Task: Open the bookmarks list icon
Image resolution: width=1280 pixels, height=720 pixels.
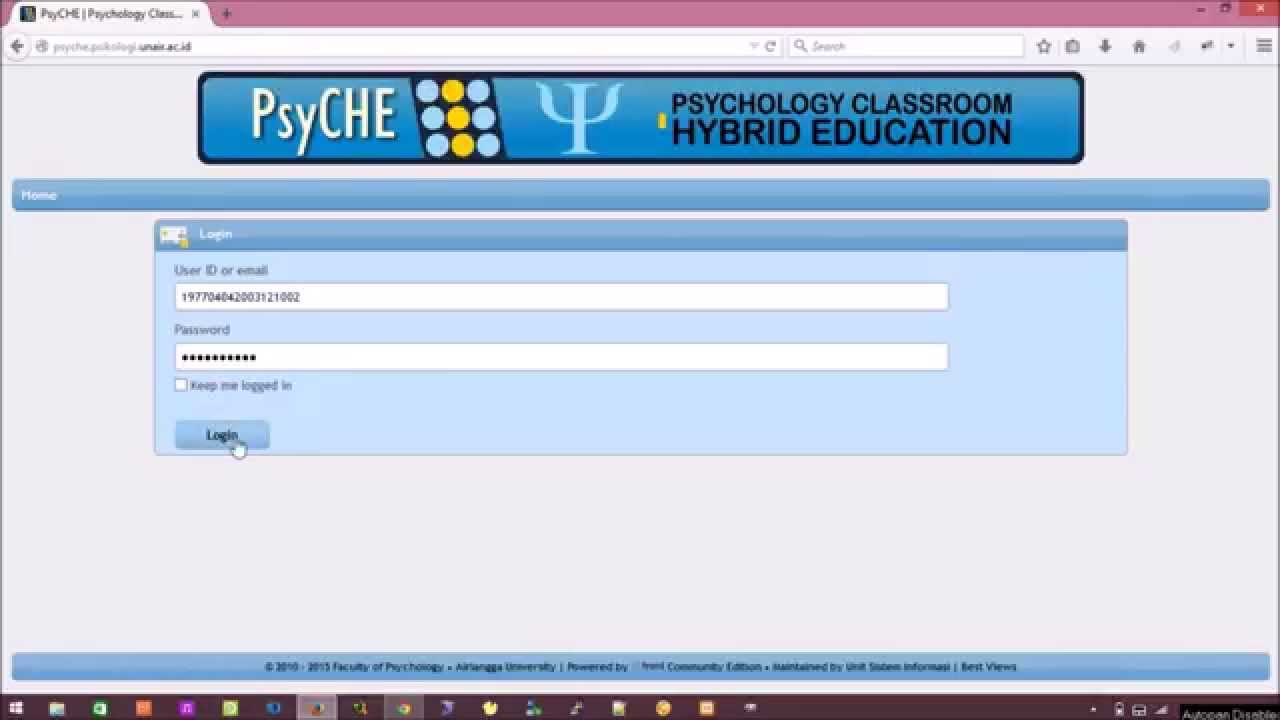Action: pyautogui.click(x=1073, y=46)
